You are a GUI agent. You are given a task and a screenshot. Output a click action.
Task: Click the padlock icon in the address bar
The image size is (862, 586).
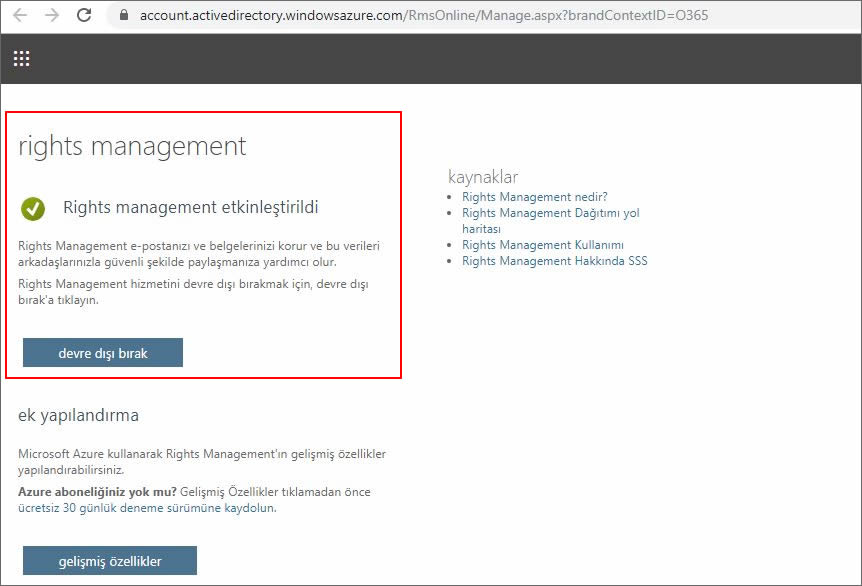pos(124,15)
